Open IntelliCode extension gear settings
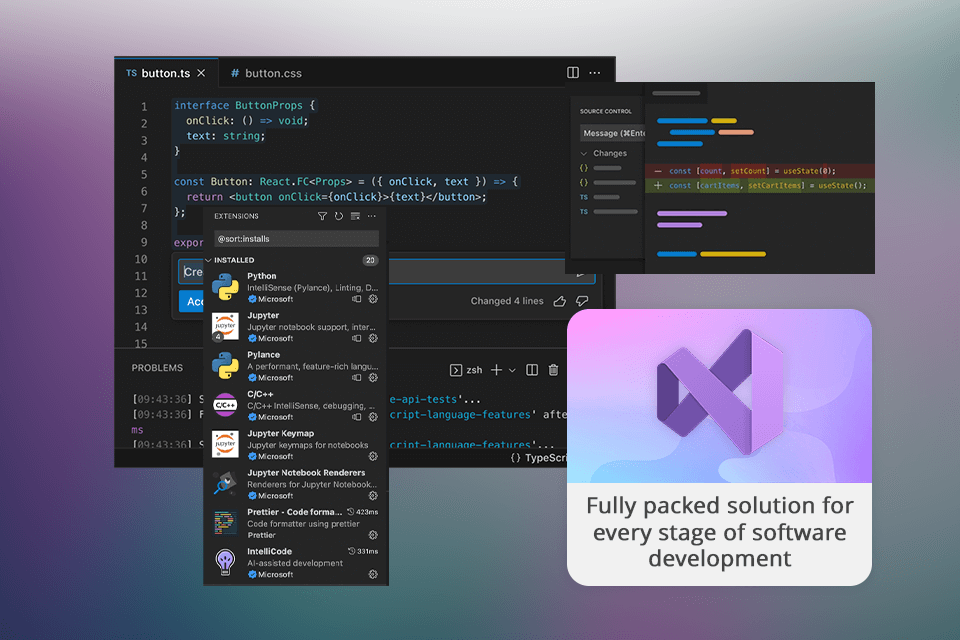The height and width of the screenshot is (640, 960). [373, 574]
